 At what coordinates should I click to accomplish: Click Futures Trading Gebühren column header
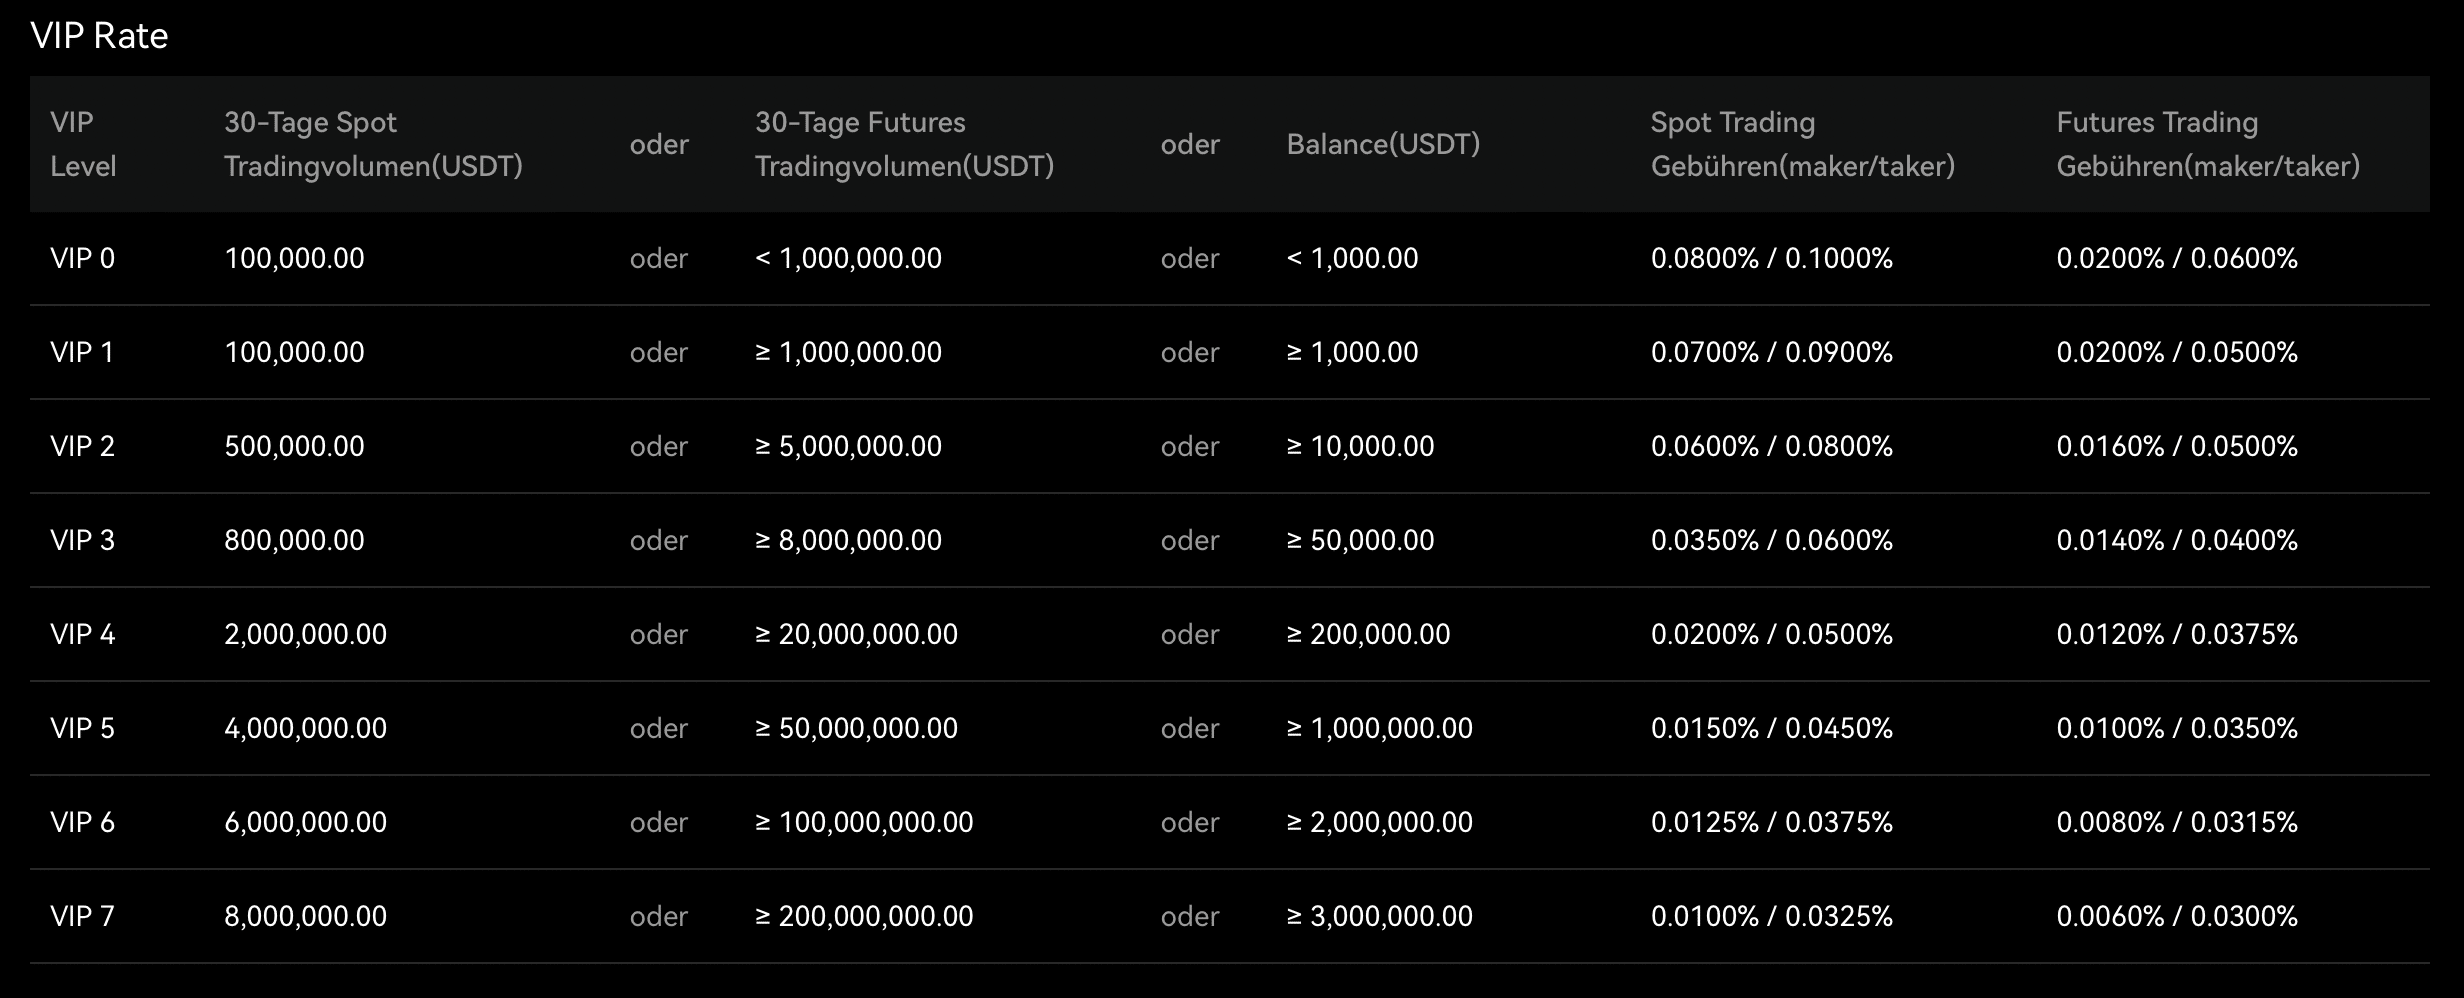[2207, 144]
